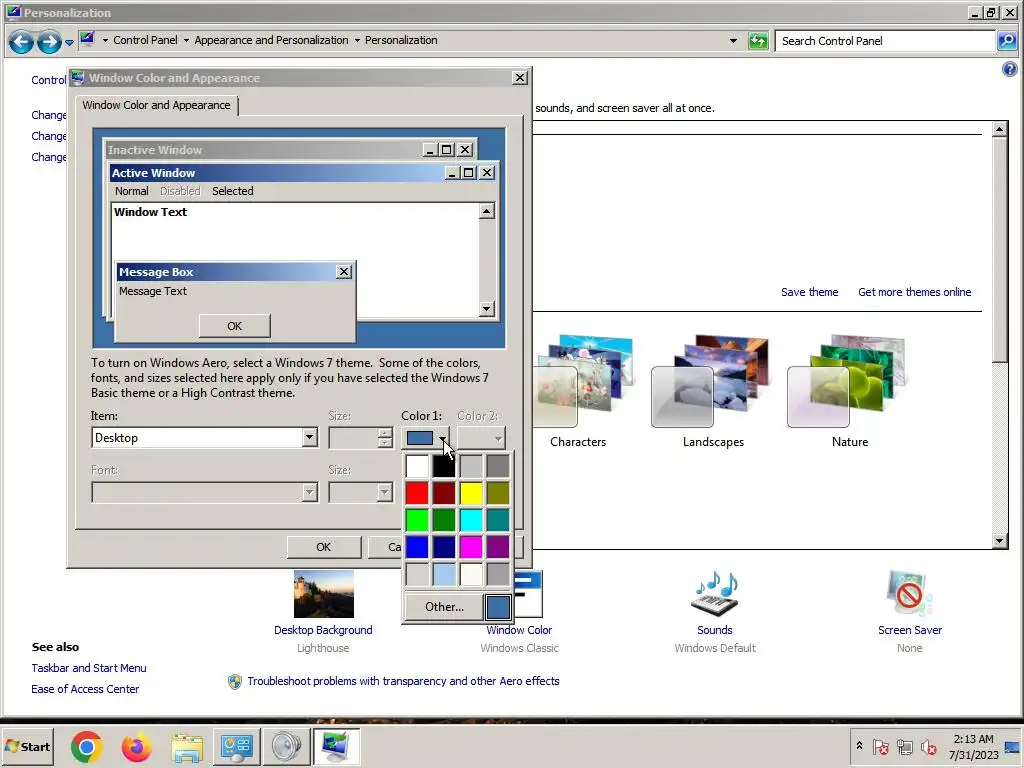Pick the light blue color swatch

pos(443,575)
